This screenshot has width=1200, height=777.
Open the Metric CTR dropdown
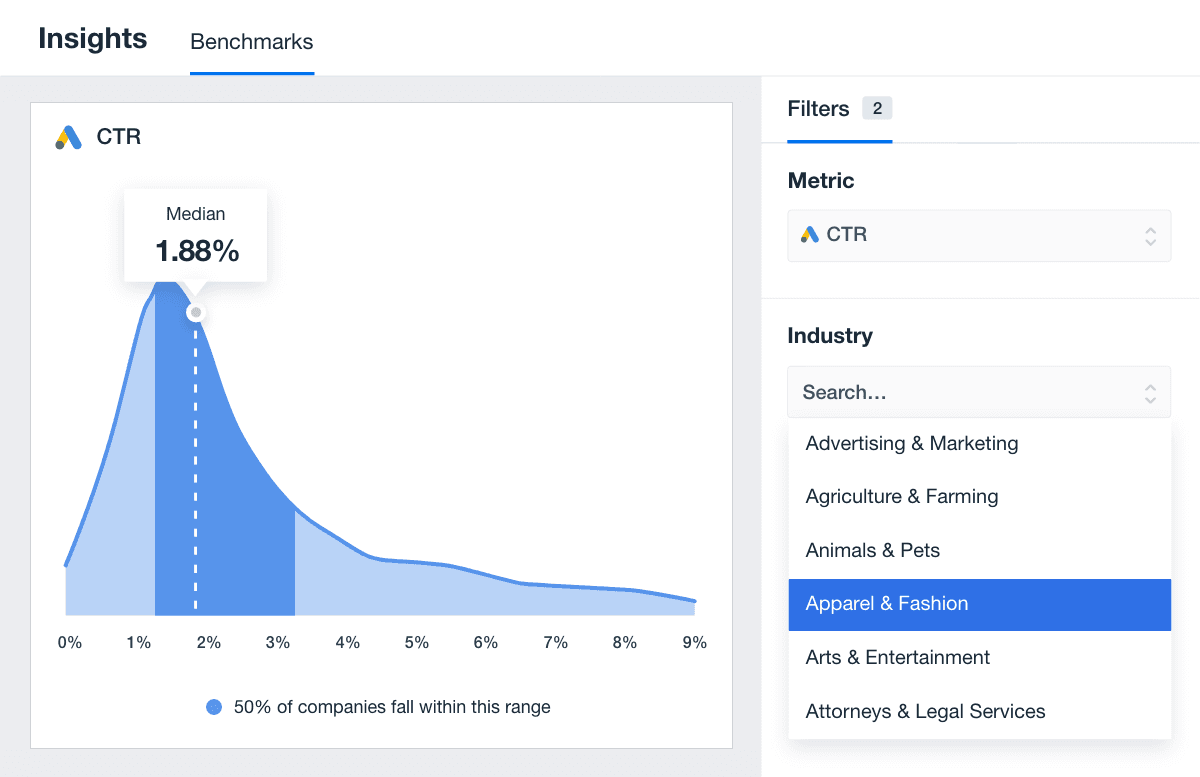click(978, 235)
